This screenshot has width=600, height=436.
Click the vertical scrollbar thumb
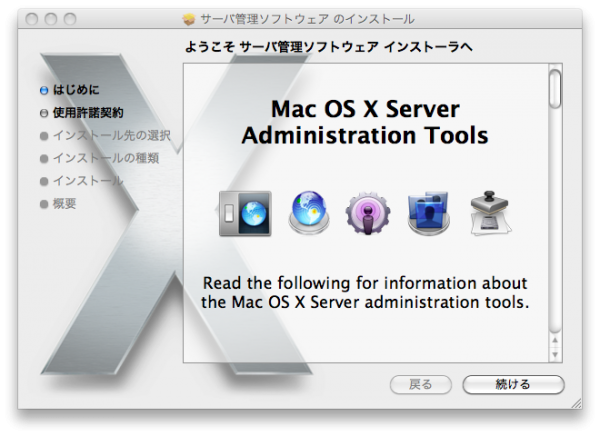point(555,89)
